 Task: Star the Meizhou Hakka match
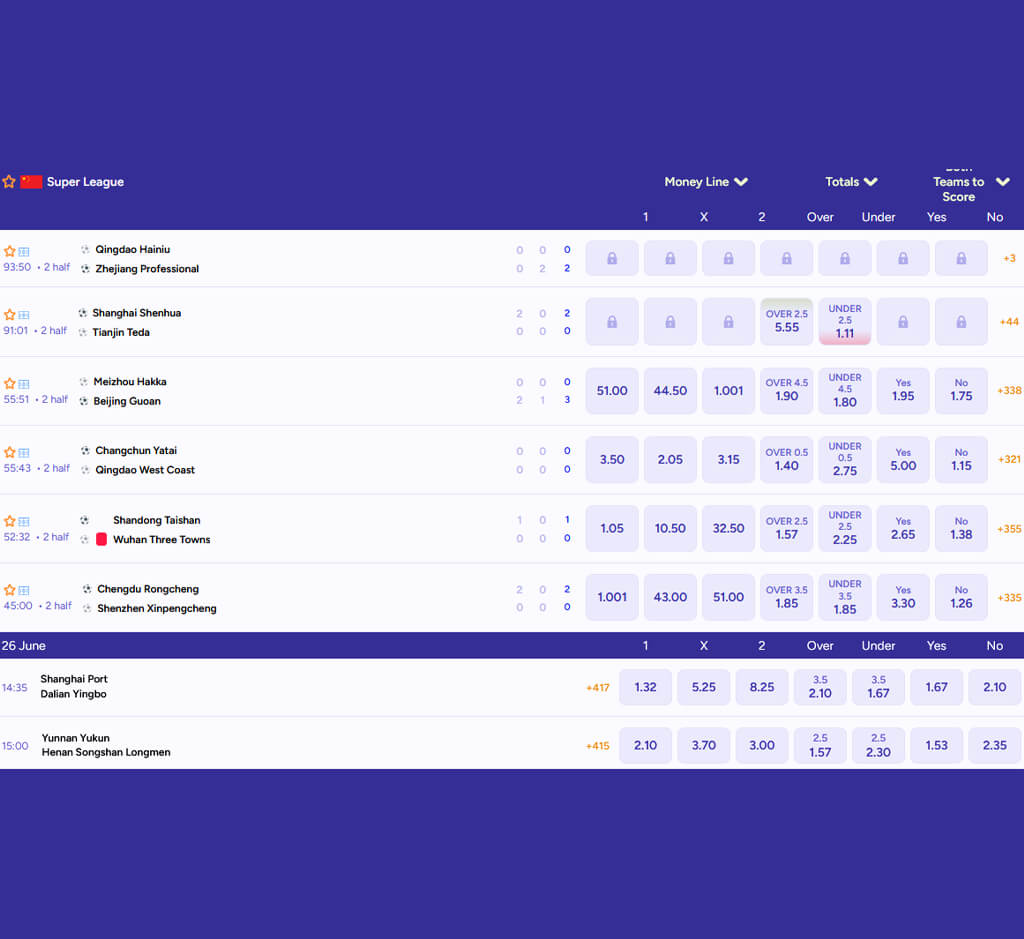pos(10,384)
